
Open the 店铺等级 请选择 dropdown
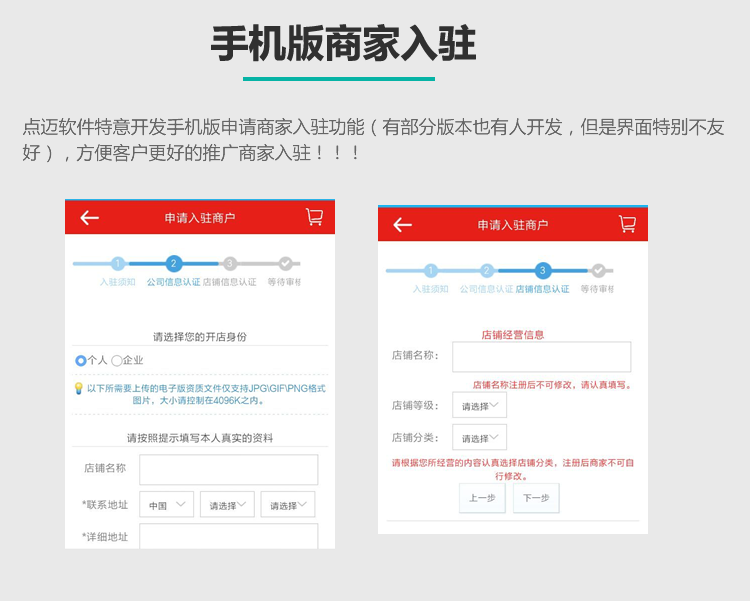coord(479,405)
